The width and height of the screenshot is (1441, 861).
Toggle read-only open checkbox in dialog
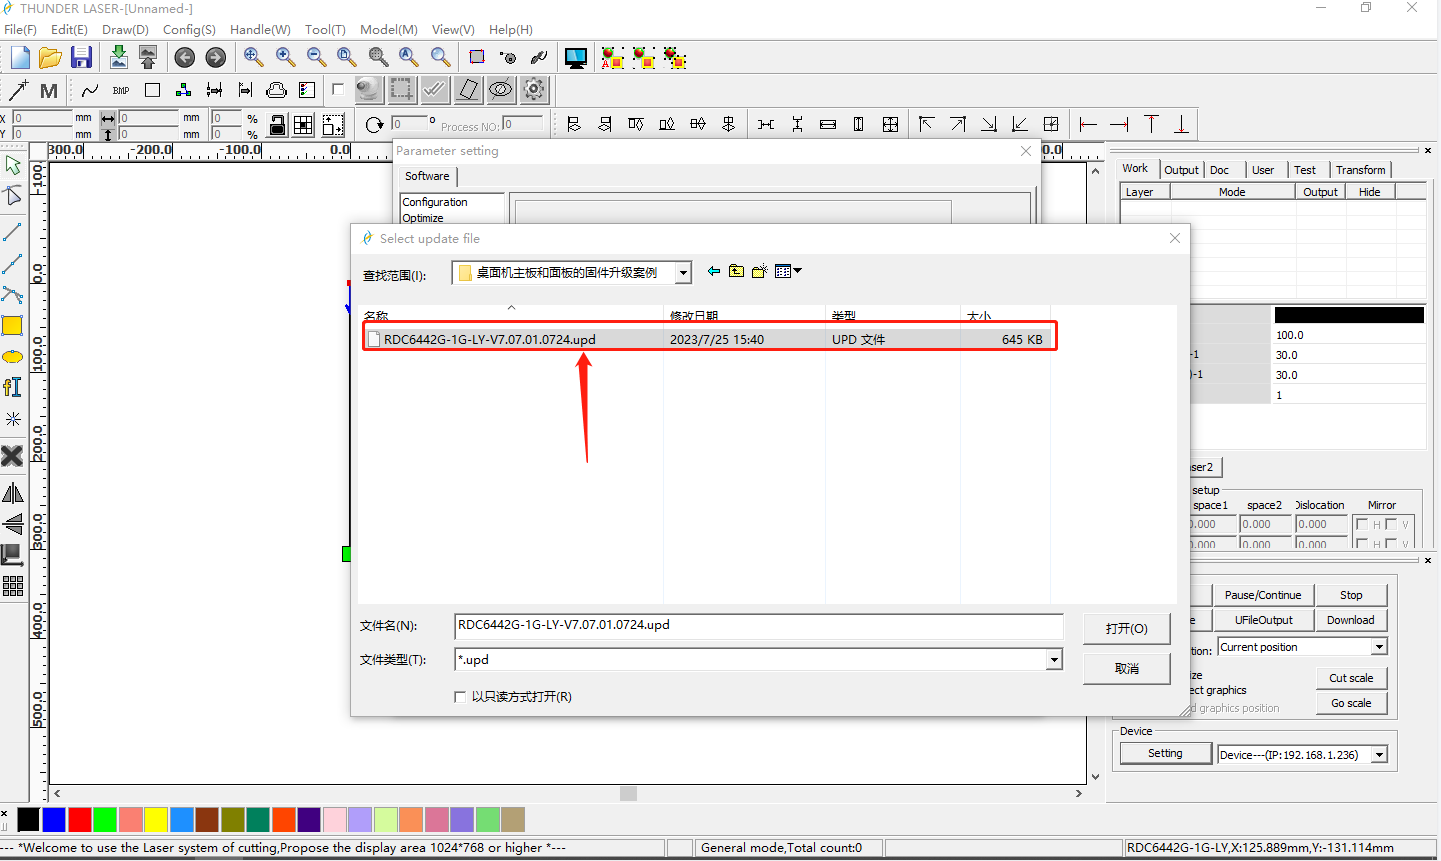pyautogui.click(x=460, y=697)
